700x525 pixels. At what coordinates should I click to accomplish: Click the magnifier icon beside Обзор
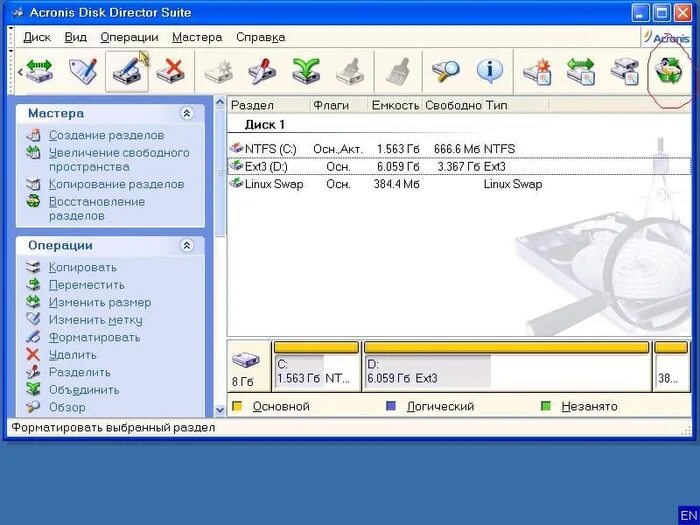pyautogui.click(x=33, y=407)
